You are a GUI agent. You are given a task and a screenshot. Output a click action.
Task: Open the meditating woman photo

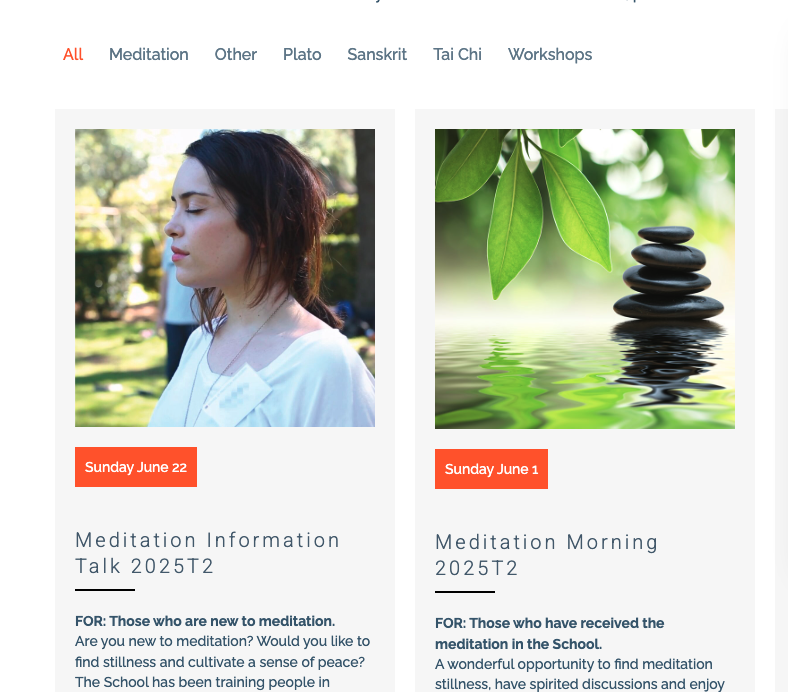225,278
